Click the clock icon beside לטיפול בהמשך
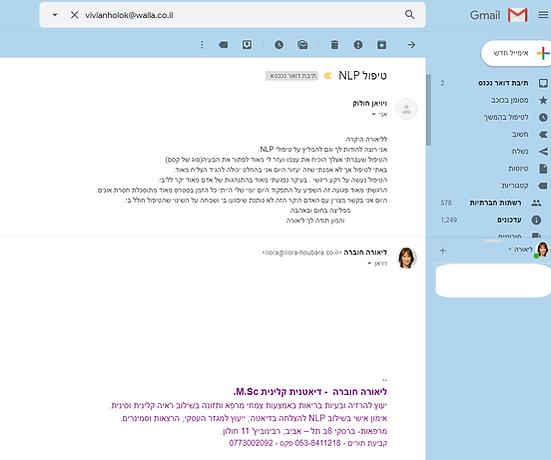The width and height of the screenshot is (551, 460). 543,117
